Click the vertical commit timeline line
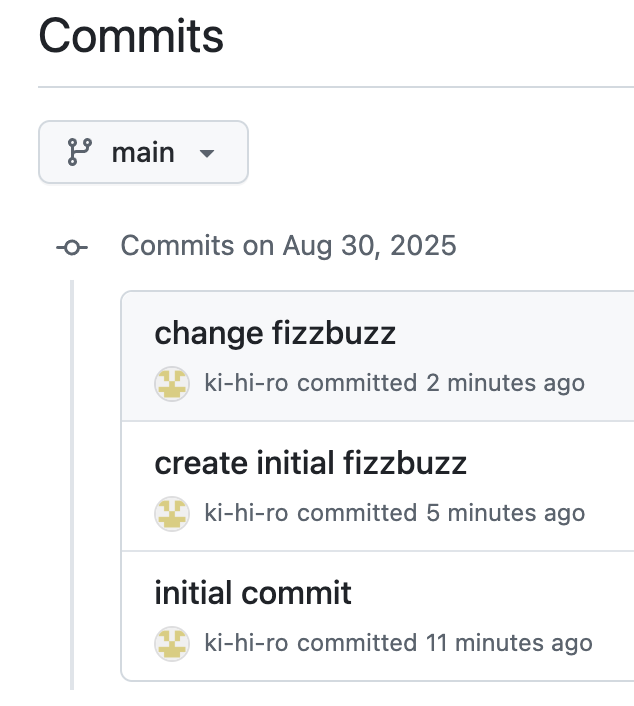 pos(72,484)
